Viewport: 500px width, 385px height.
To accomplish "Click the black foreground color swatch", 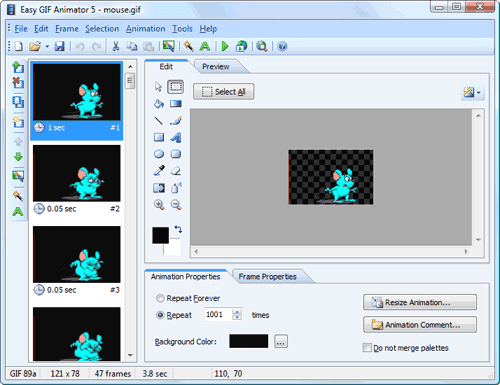I will [x=161, y=235].
